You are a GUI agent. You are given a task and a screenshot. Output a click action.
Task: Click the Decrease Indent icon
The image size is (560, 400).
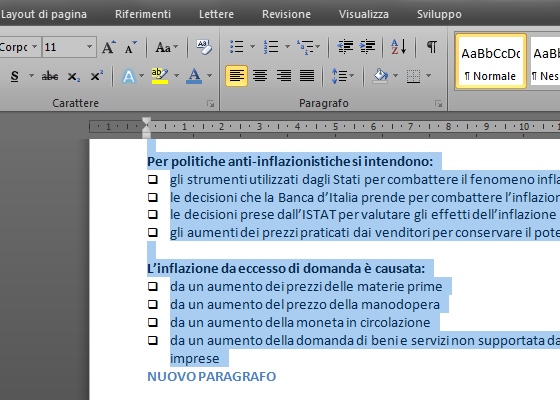(x=345, y=47)
